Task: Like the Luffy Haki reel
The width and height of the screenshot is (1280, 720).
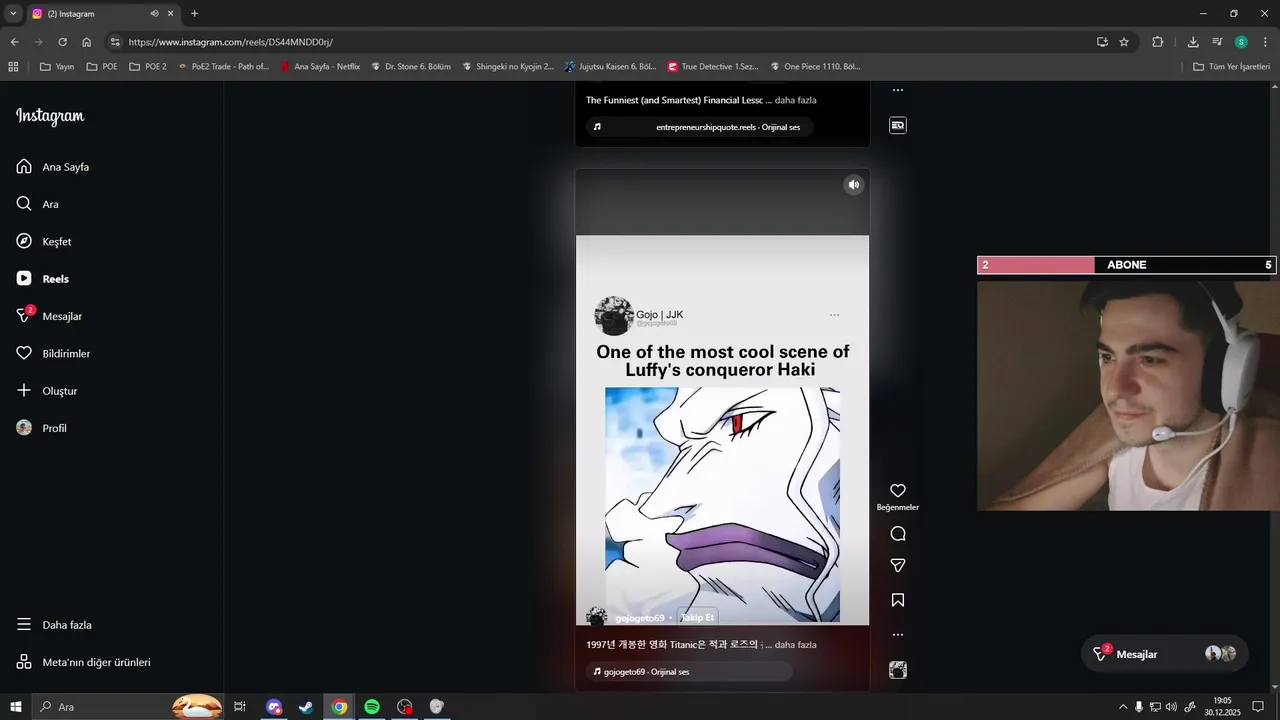Action: pos(898,491)
